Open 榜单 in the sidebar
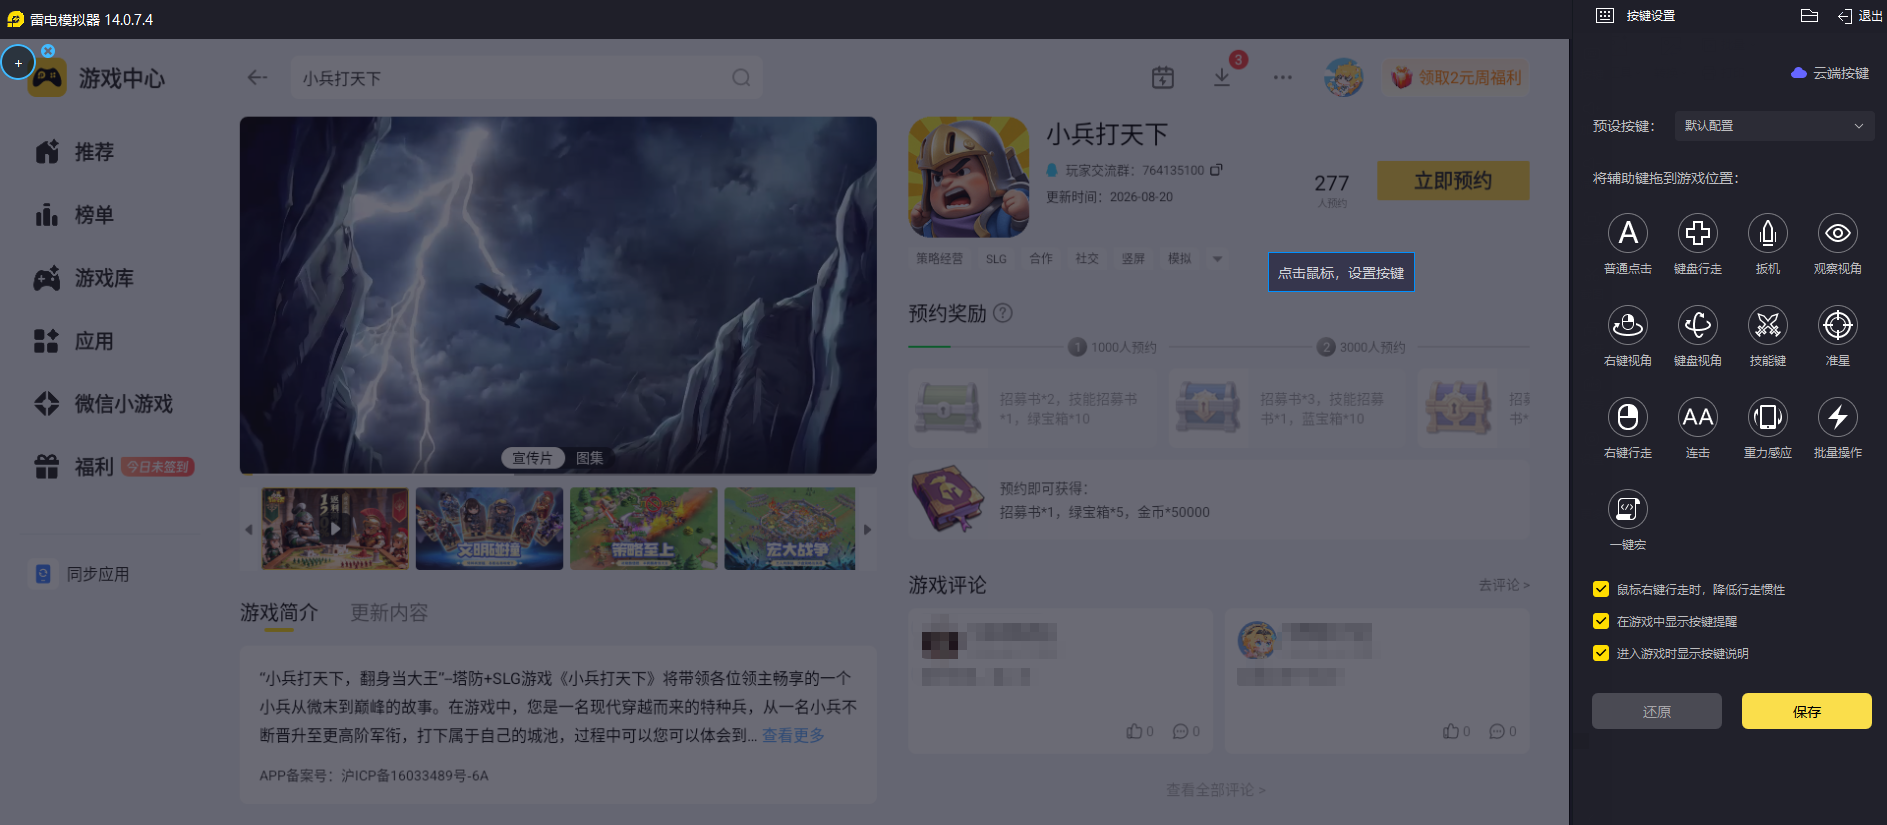Viewport: 1887px width, 825px height. tap(75, 215)
